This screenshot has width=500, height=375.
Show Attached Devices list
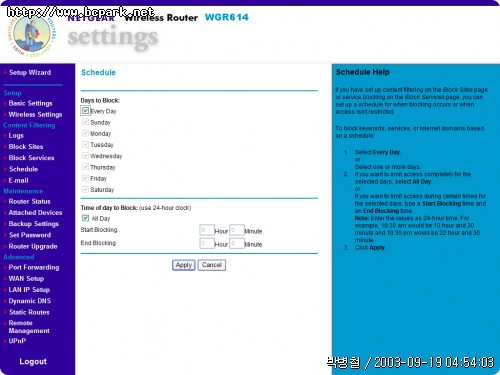click(x=35, y=213)
